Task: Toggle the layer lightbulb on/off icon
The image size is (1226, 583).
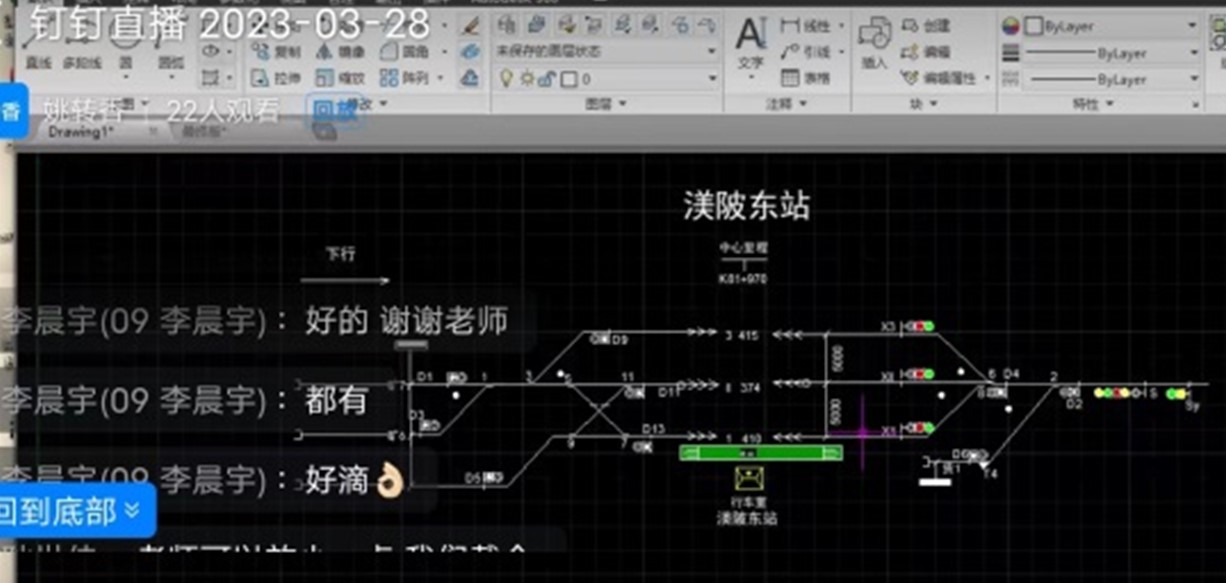Action: pos(506,78)
